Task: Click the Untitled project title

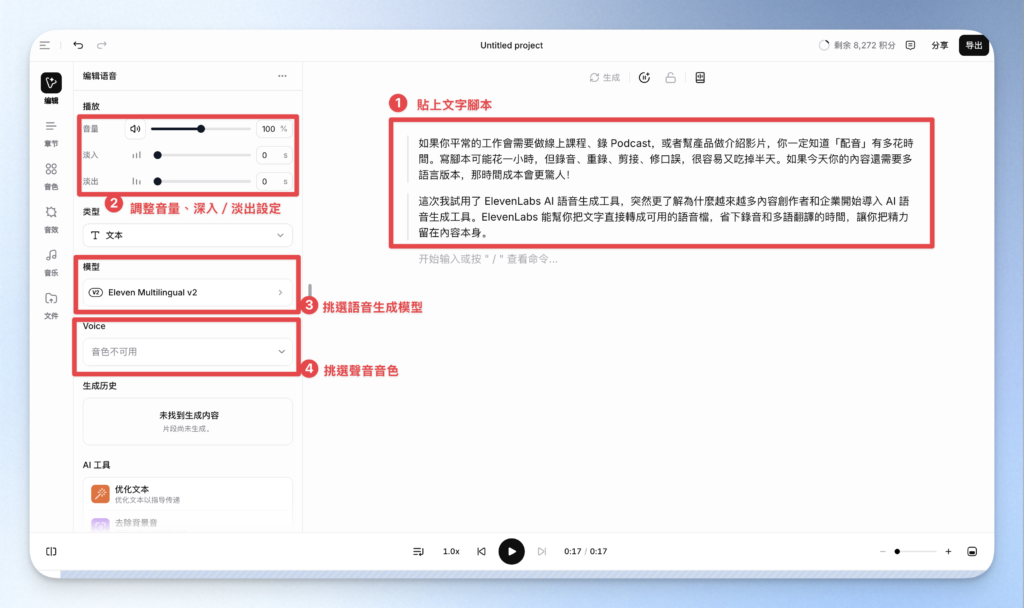Action: 511,45
